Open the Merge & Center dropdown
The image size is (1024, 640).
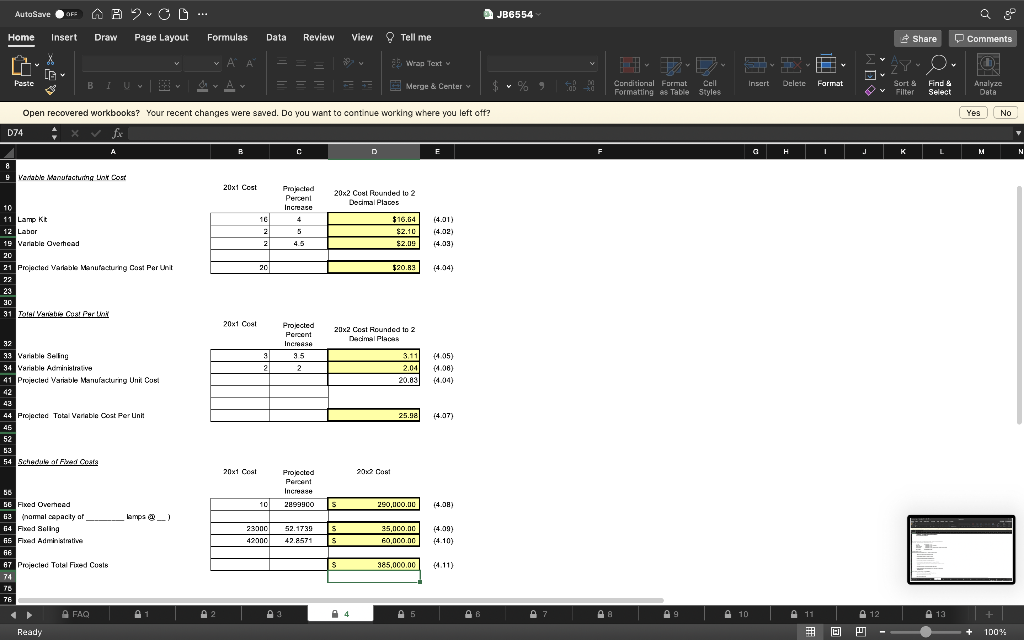coord(468,87)
